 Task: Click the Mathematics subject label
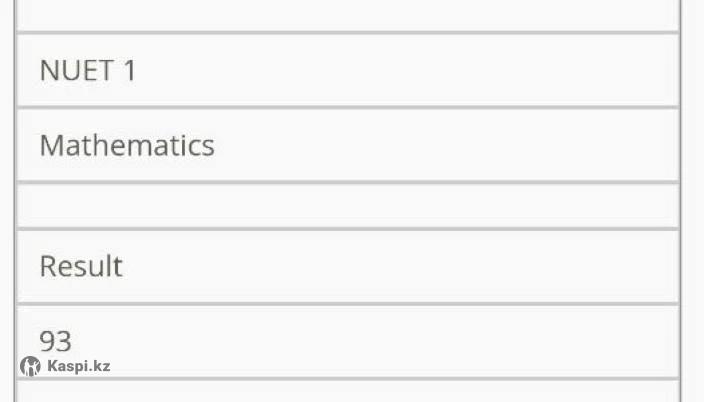(x=127, y=146)
